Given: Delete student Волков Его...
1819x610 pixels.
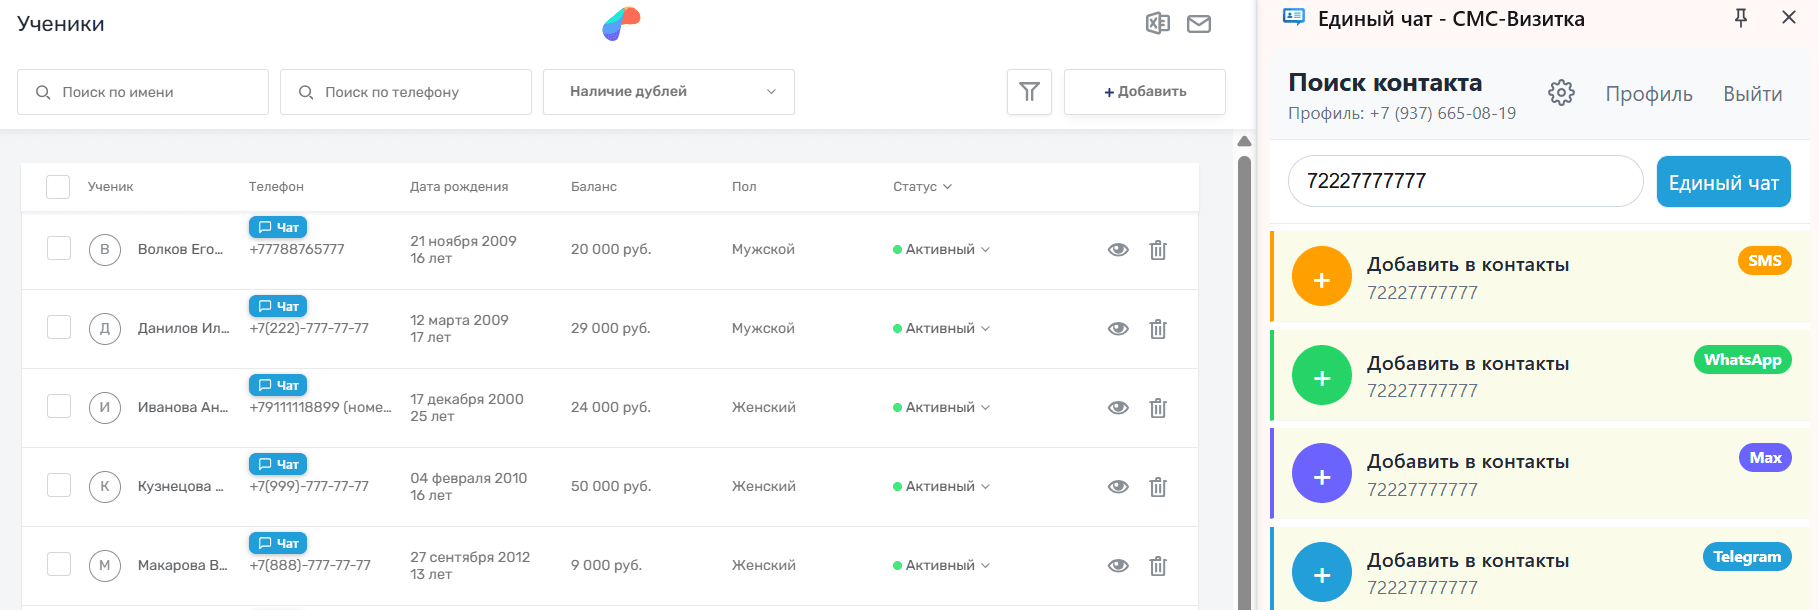Looking at the screenshot, I should 1158,250.
